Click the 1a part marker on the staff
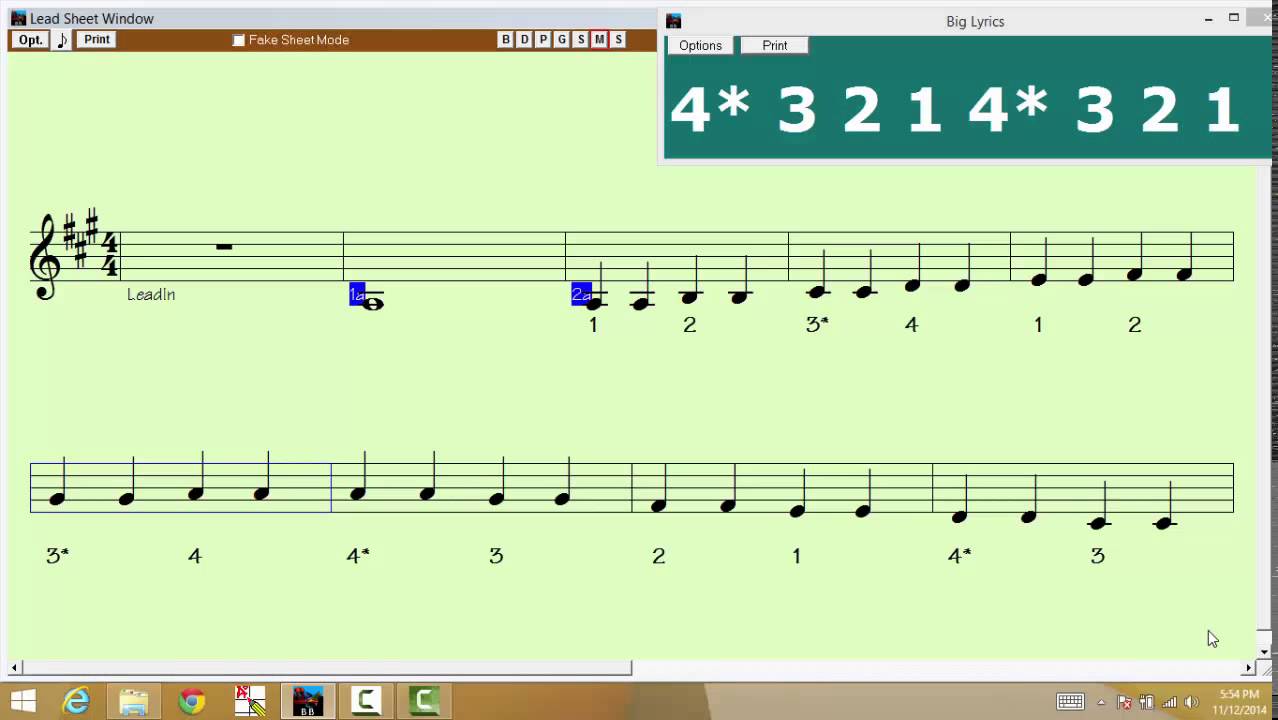Screen dimensions: 1278x720 click(357, 294)
